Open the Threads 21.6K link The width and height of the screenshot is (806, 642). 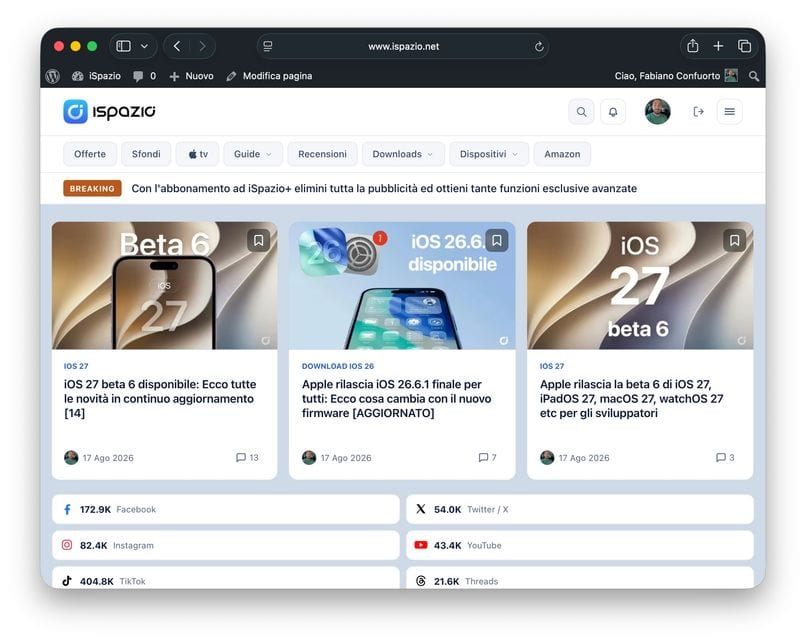[580, 578]
